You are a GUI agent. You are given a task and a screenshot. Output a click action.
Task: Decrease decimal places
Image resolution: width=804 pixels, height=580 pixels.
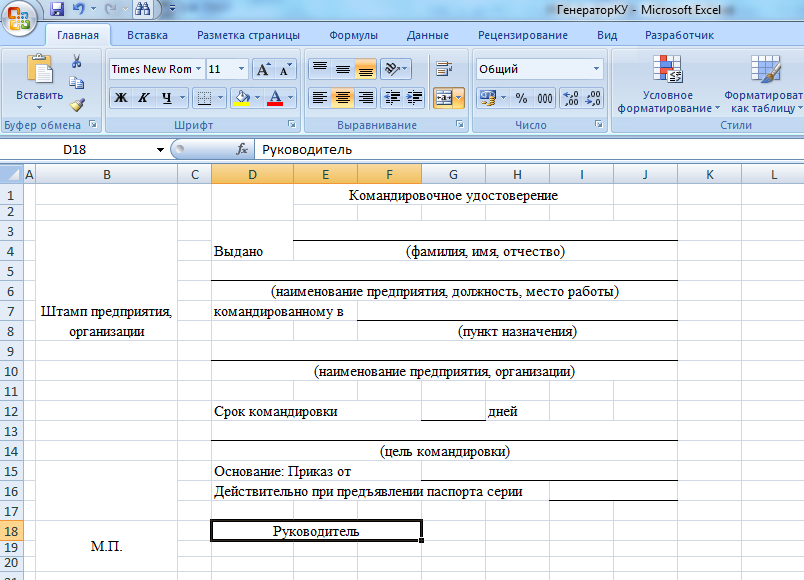(x=593, y=98)
